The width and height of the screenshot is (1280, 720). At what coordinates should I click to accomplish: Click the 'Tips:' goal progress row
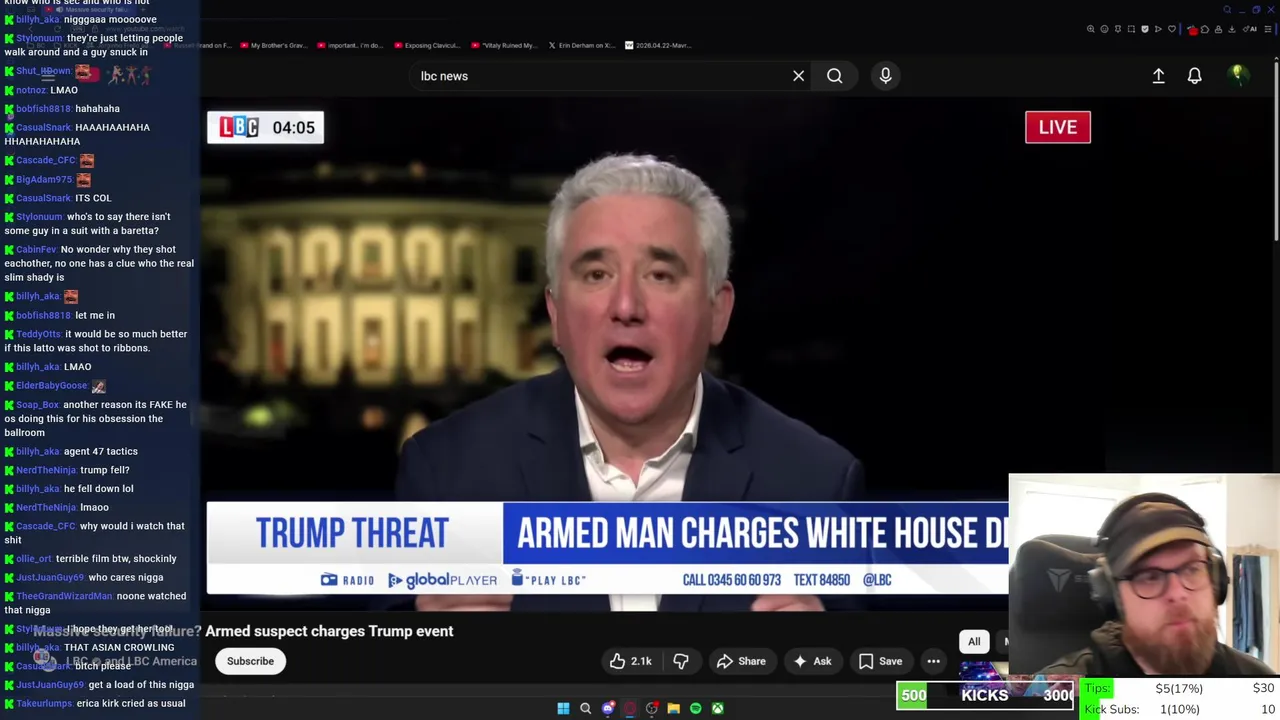1179,688
